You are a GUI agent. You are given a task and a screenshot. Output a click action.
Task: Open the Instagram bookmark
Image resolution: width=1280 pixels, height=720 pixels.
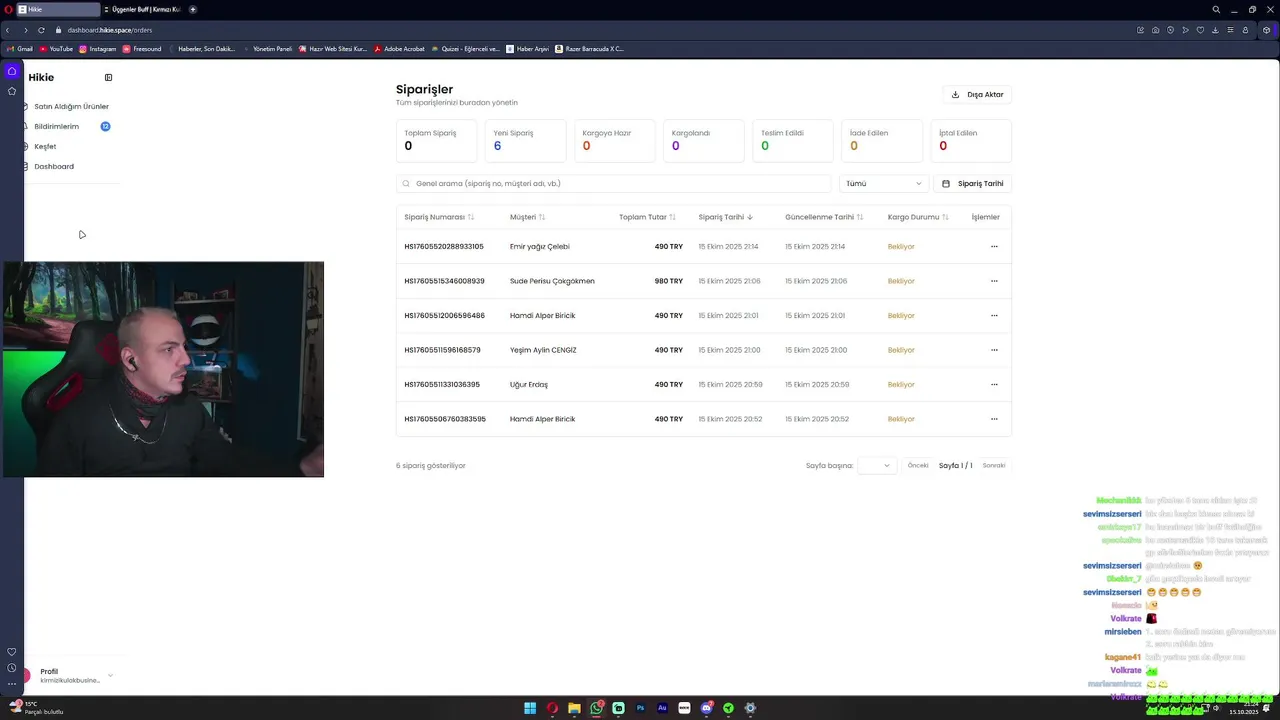tap(97, 48)
